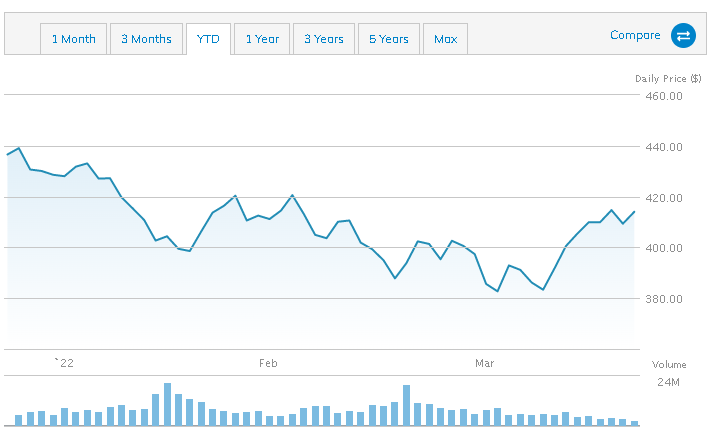This screenshot has width=721, height=444.
Task: Click the 380.00 price axis label
Action: pyautogui.click(x=664, y=299)
